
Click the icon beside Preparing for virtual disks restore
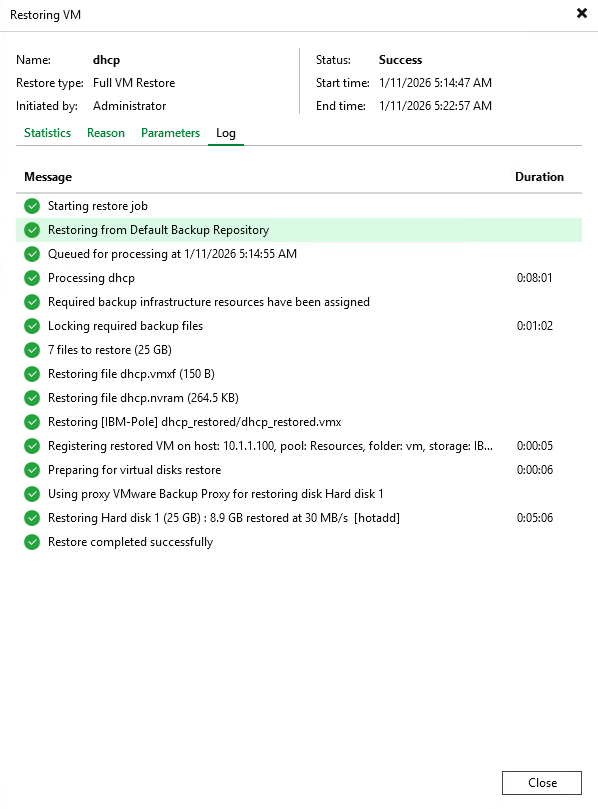click(x=32, y=470)
